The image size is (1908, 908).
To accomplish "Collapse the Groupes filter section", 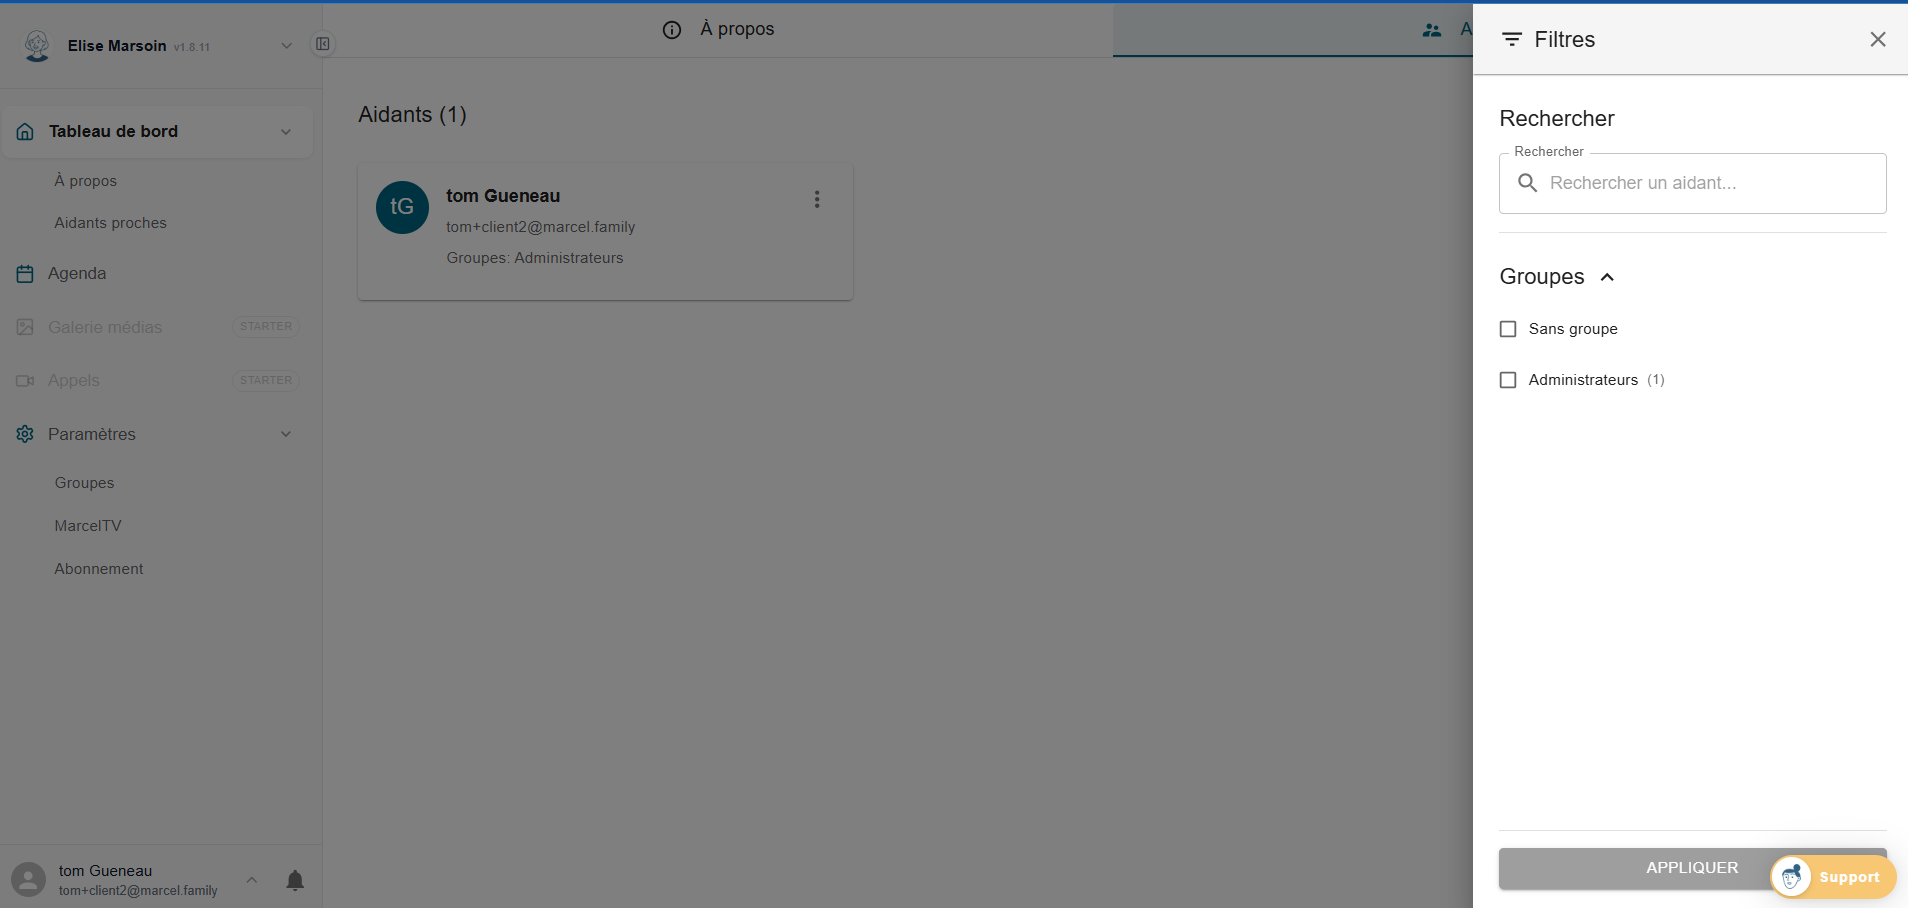I will click(1607, 277).
